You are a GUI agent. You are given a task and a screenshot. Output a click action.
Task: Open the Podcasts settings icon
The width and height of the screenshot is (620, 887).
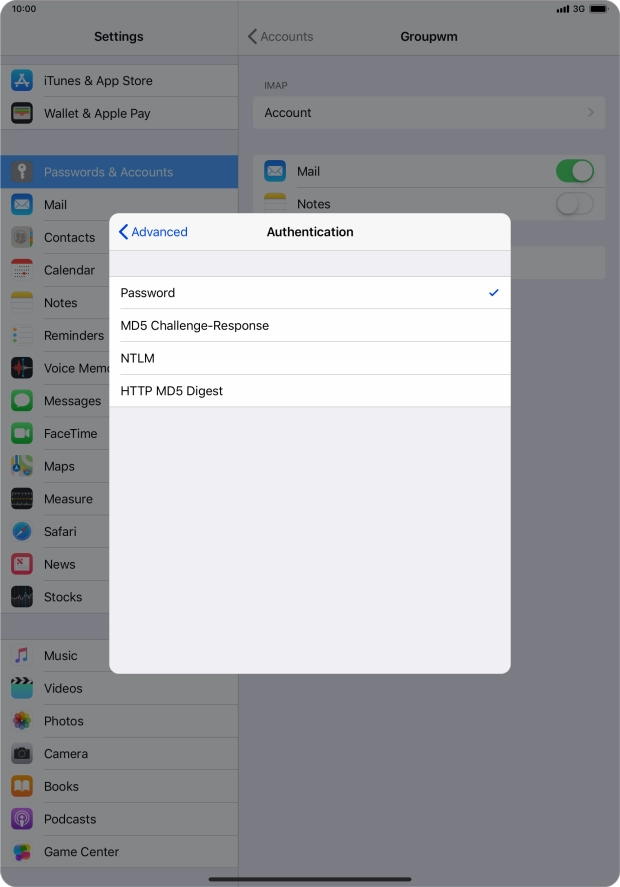point(22,819)
